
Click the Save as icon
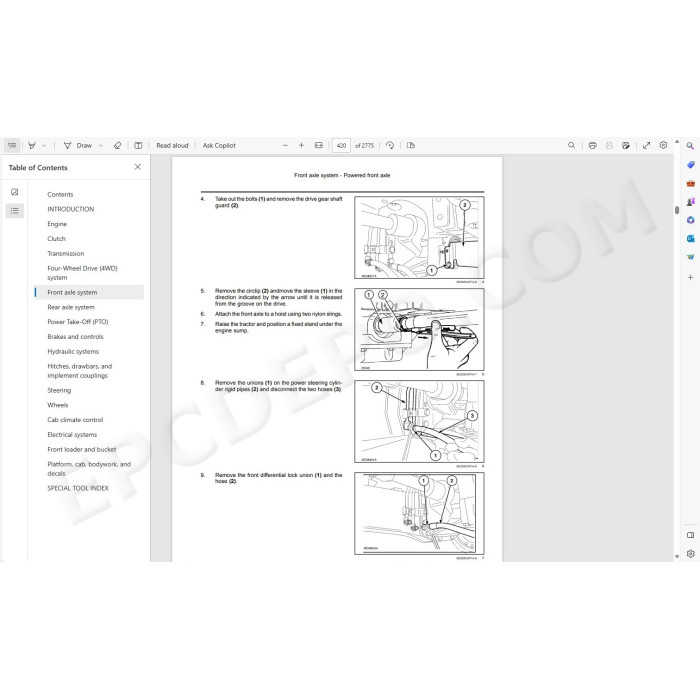626,146
